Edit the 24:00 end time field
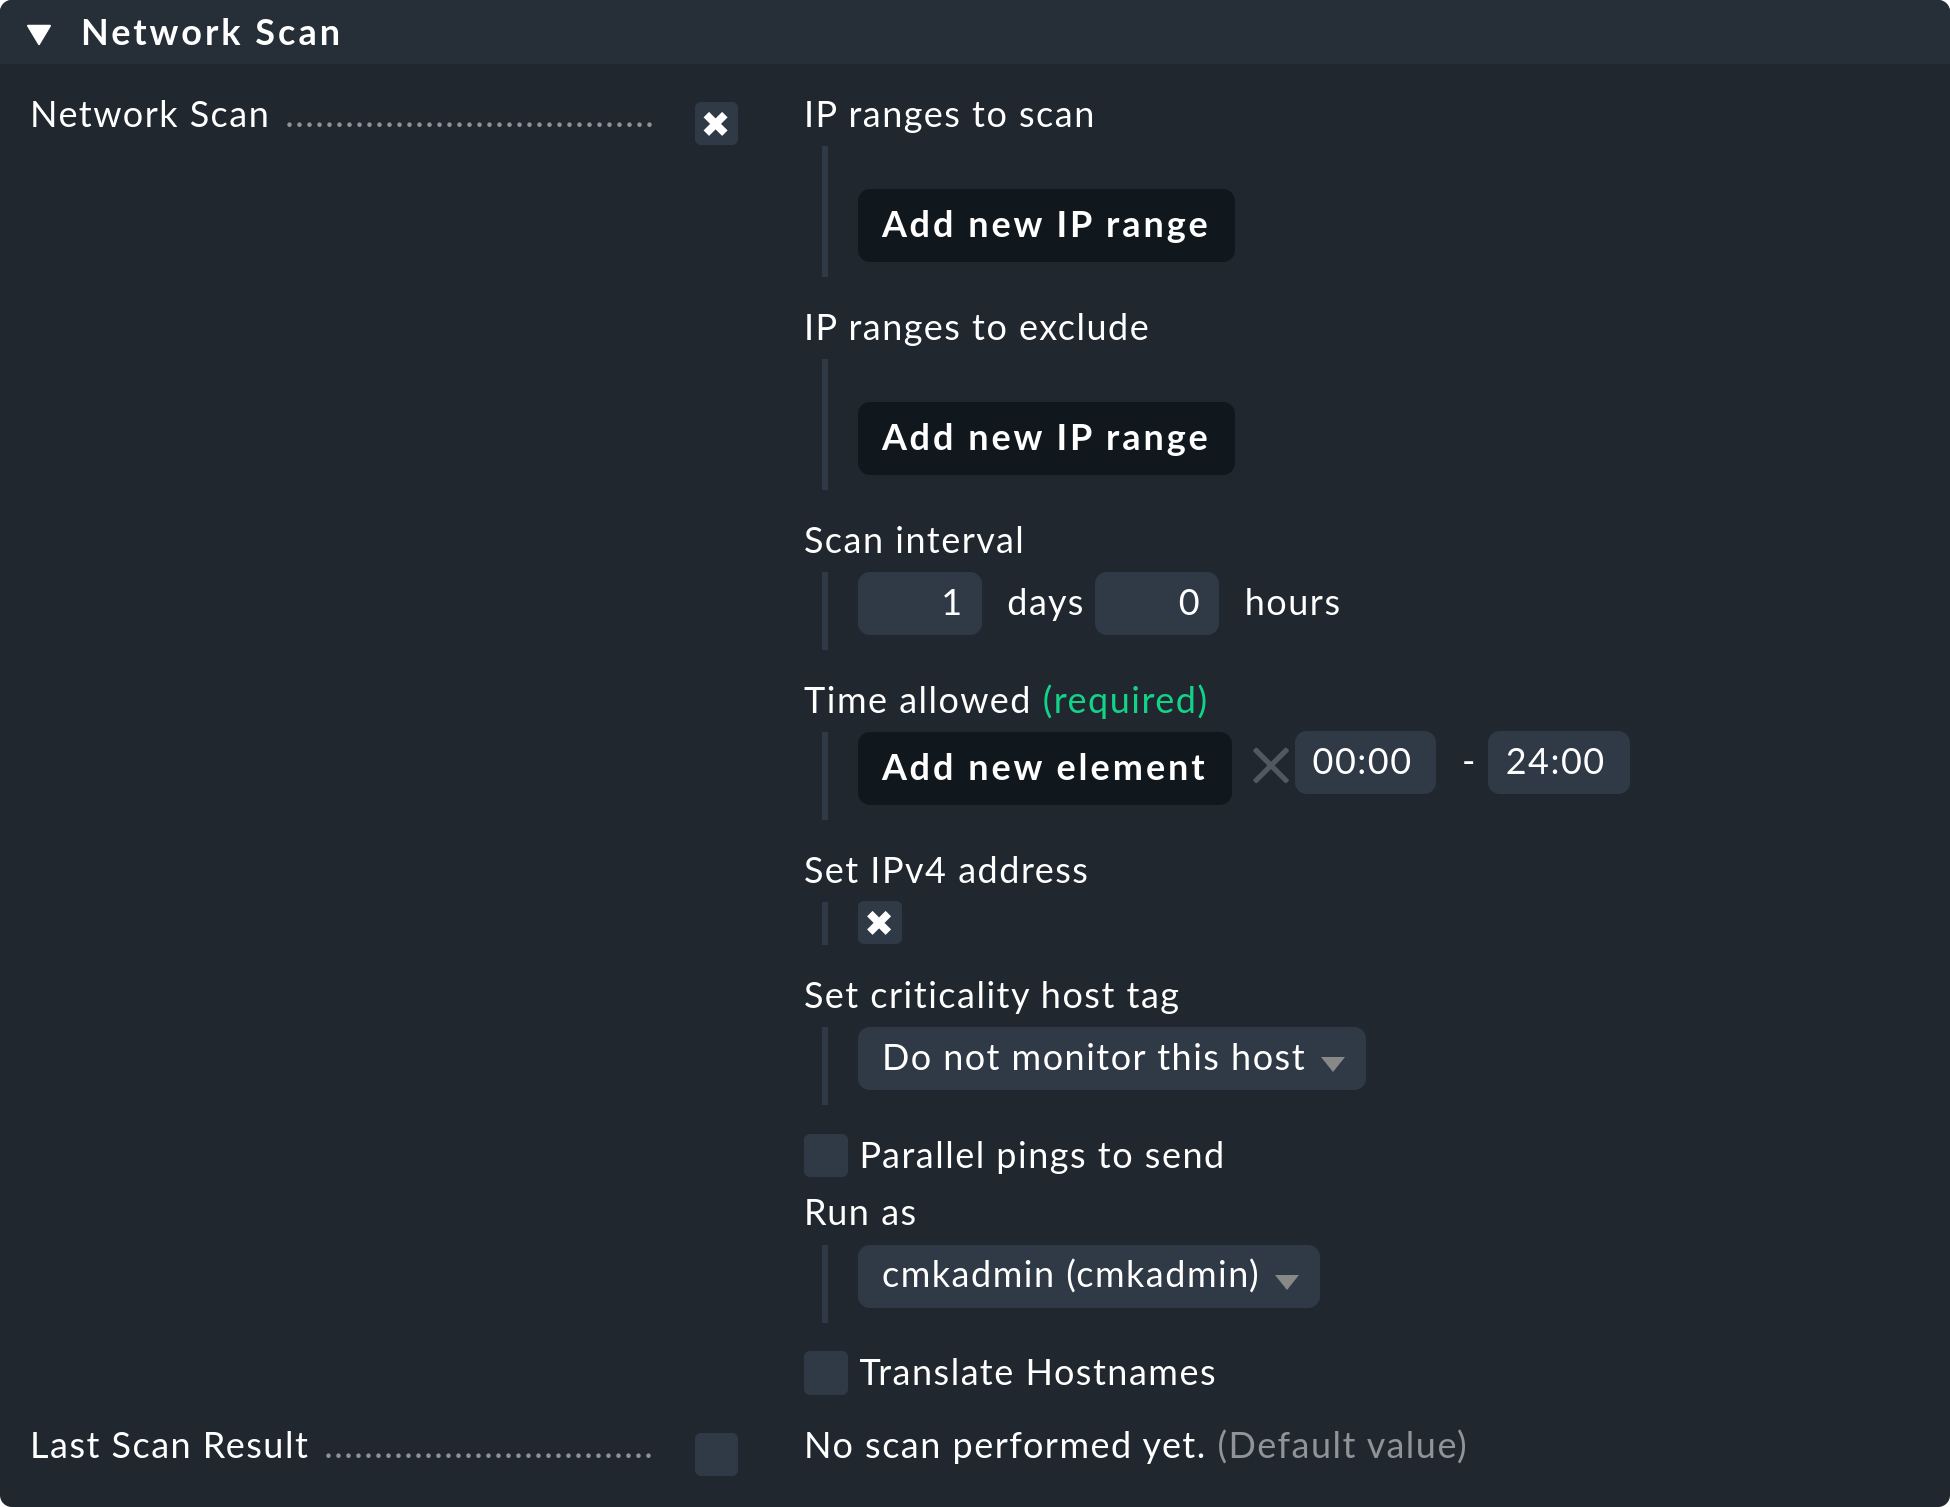 (x=1557, y=763)
